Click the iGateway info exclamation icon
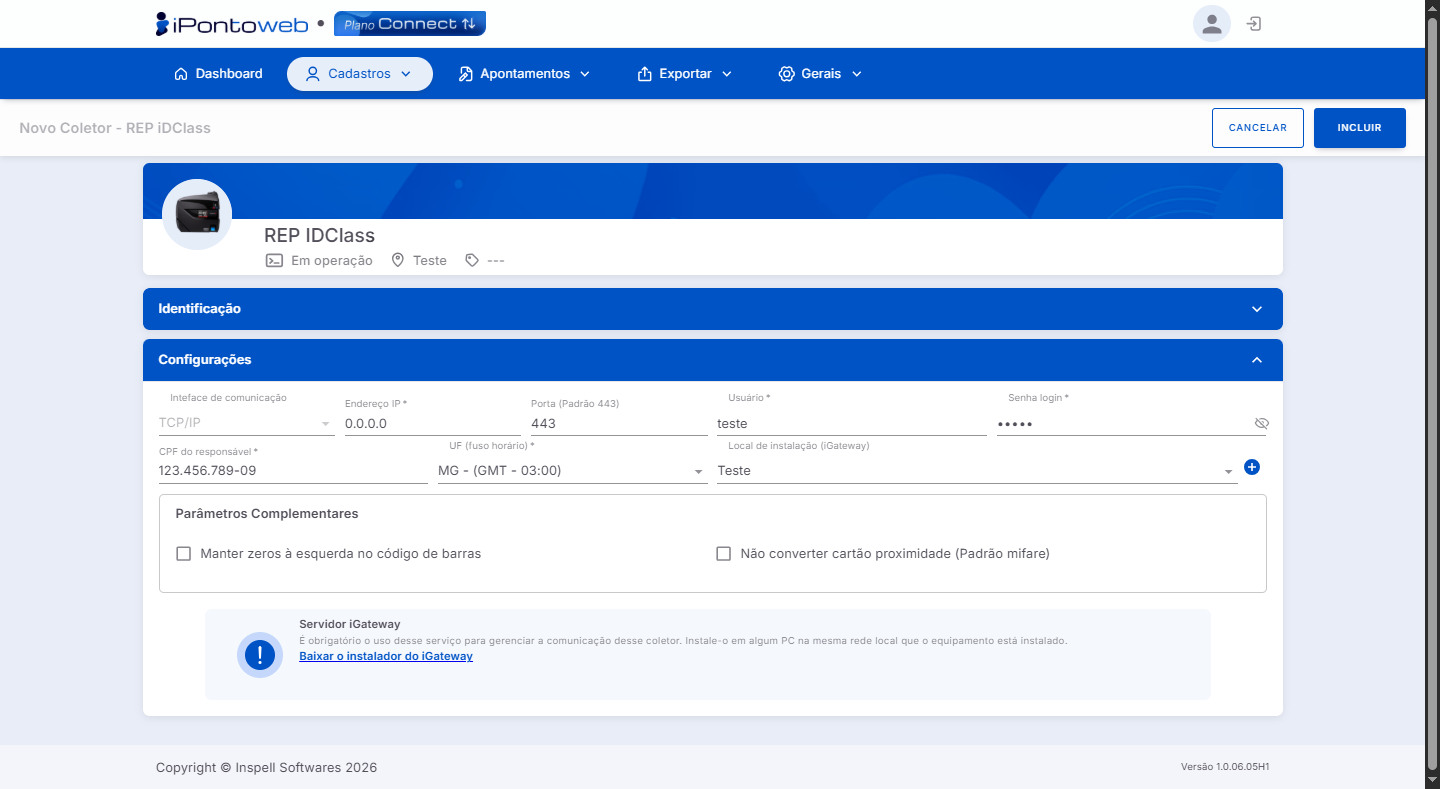The image size is (1440, 789). (x=260, y=655)
